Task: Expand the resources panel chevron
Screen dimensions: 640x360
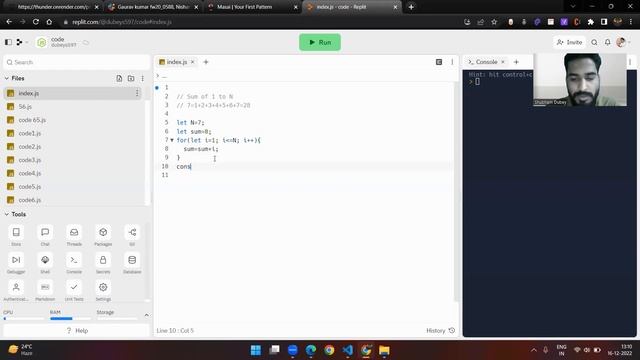Action: (147, 315)
